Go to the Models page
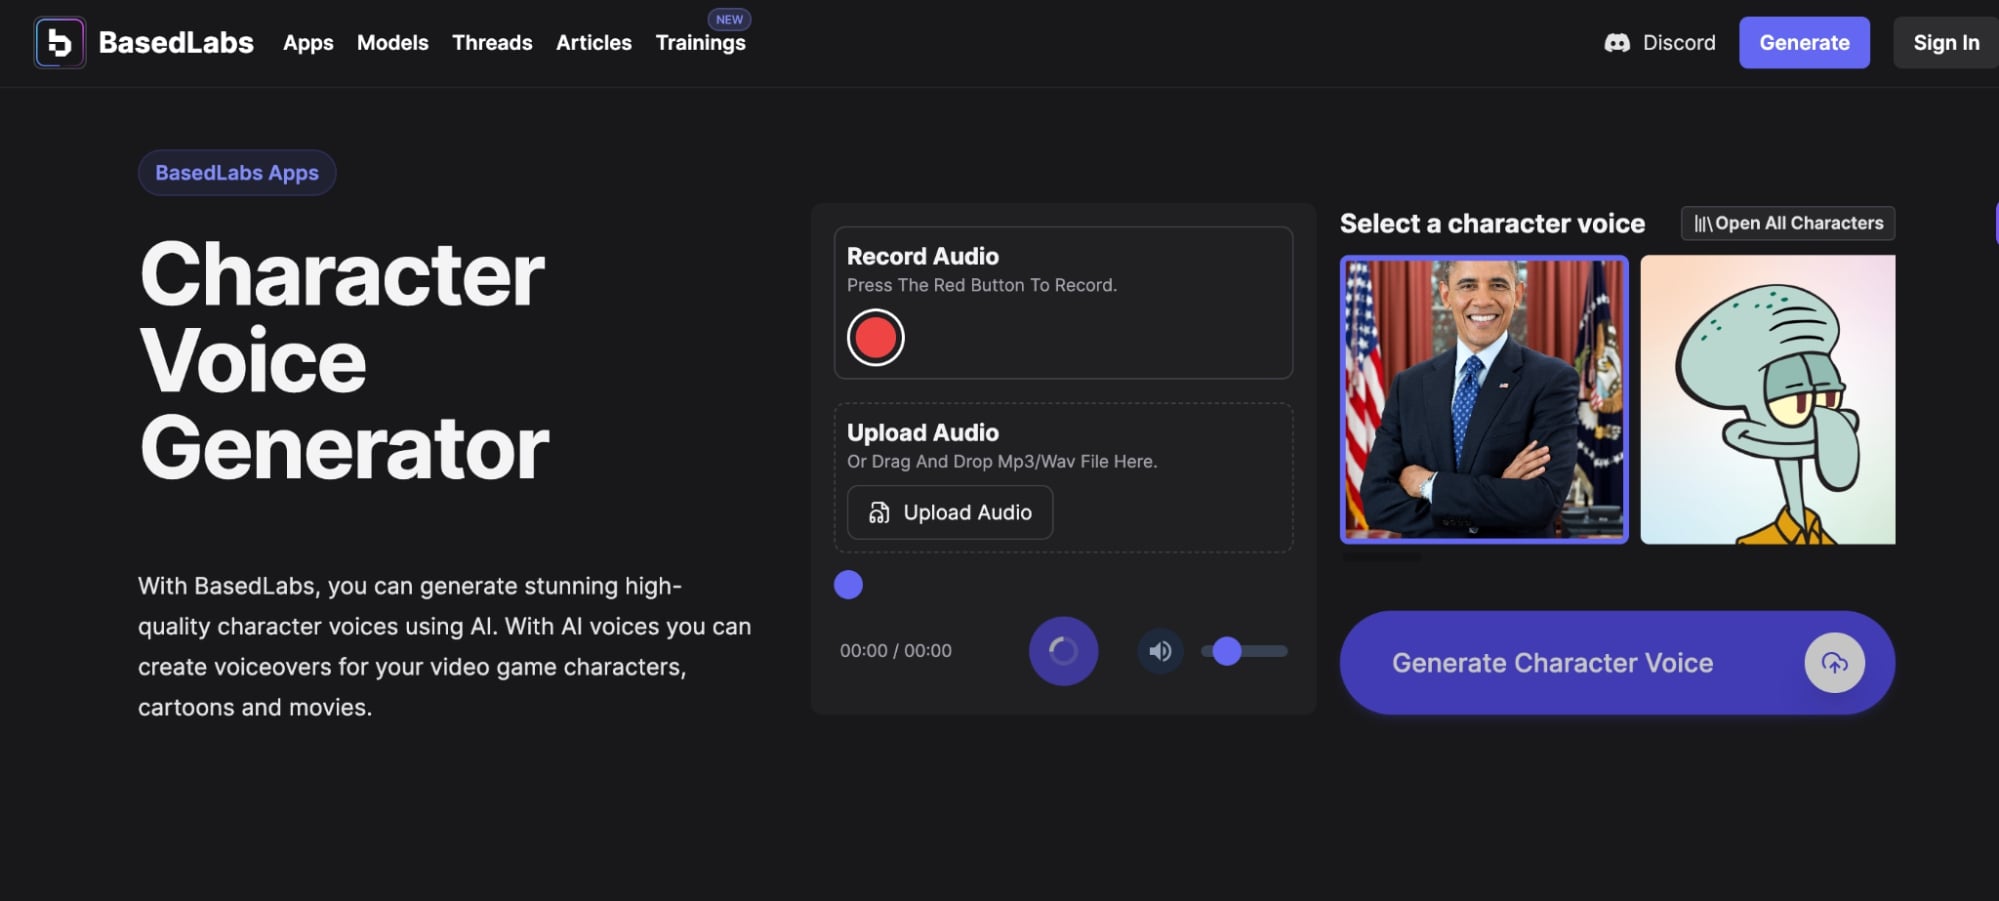 [x=392, y=43]
